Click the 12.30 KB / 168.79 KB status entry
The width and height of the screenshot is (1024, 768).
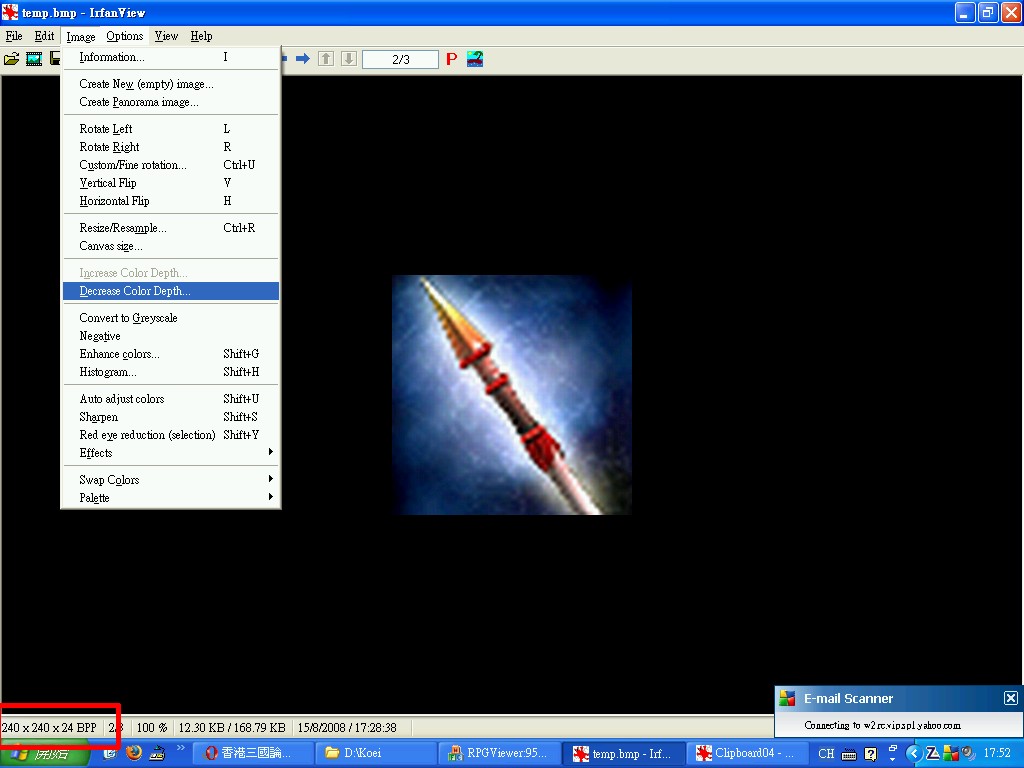point(232,728)
